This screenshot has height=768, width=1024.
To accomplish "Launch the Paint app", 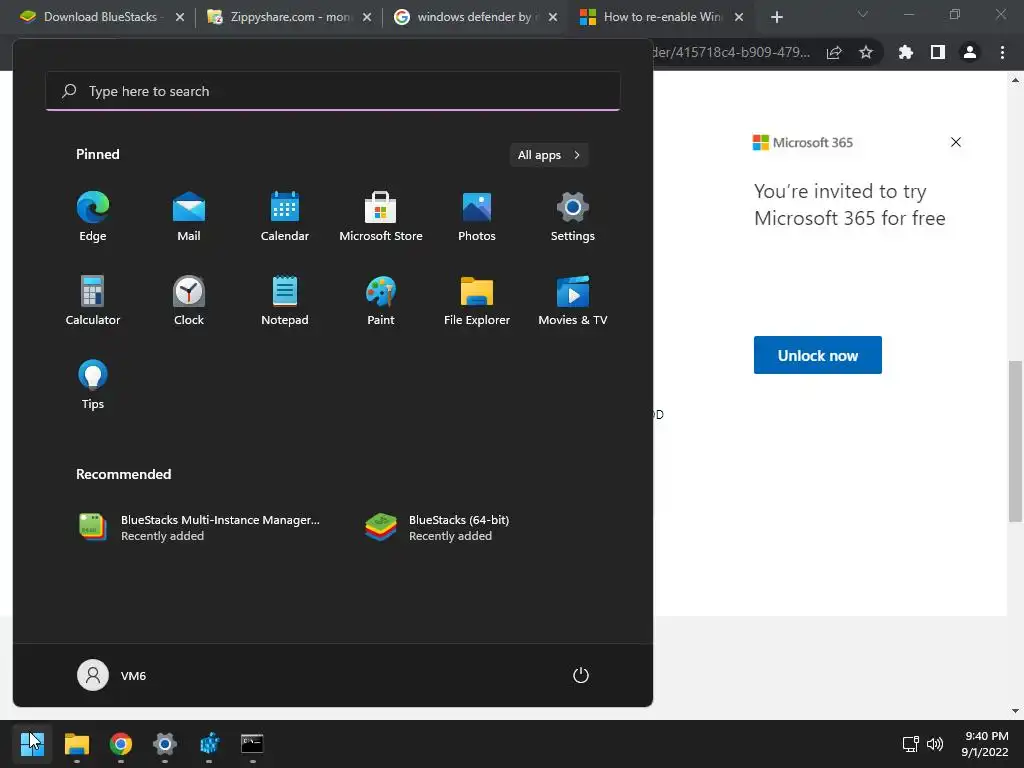I will [x=381, y=300].
